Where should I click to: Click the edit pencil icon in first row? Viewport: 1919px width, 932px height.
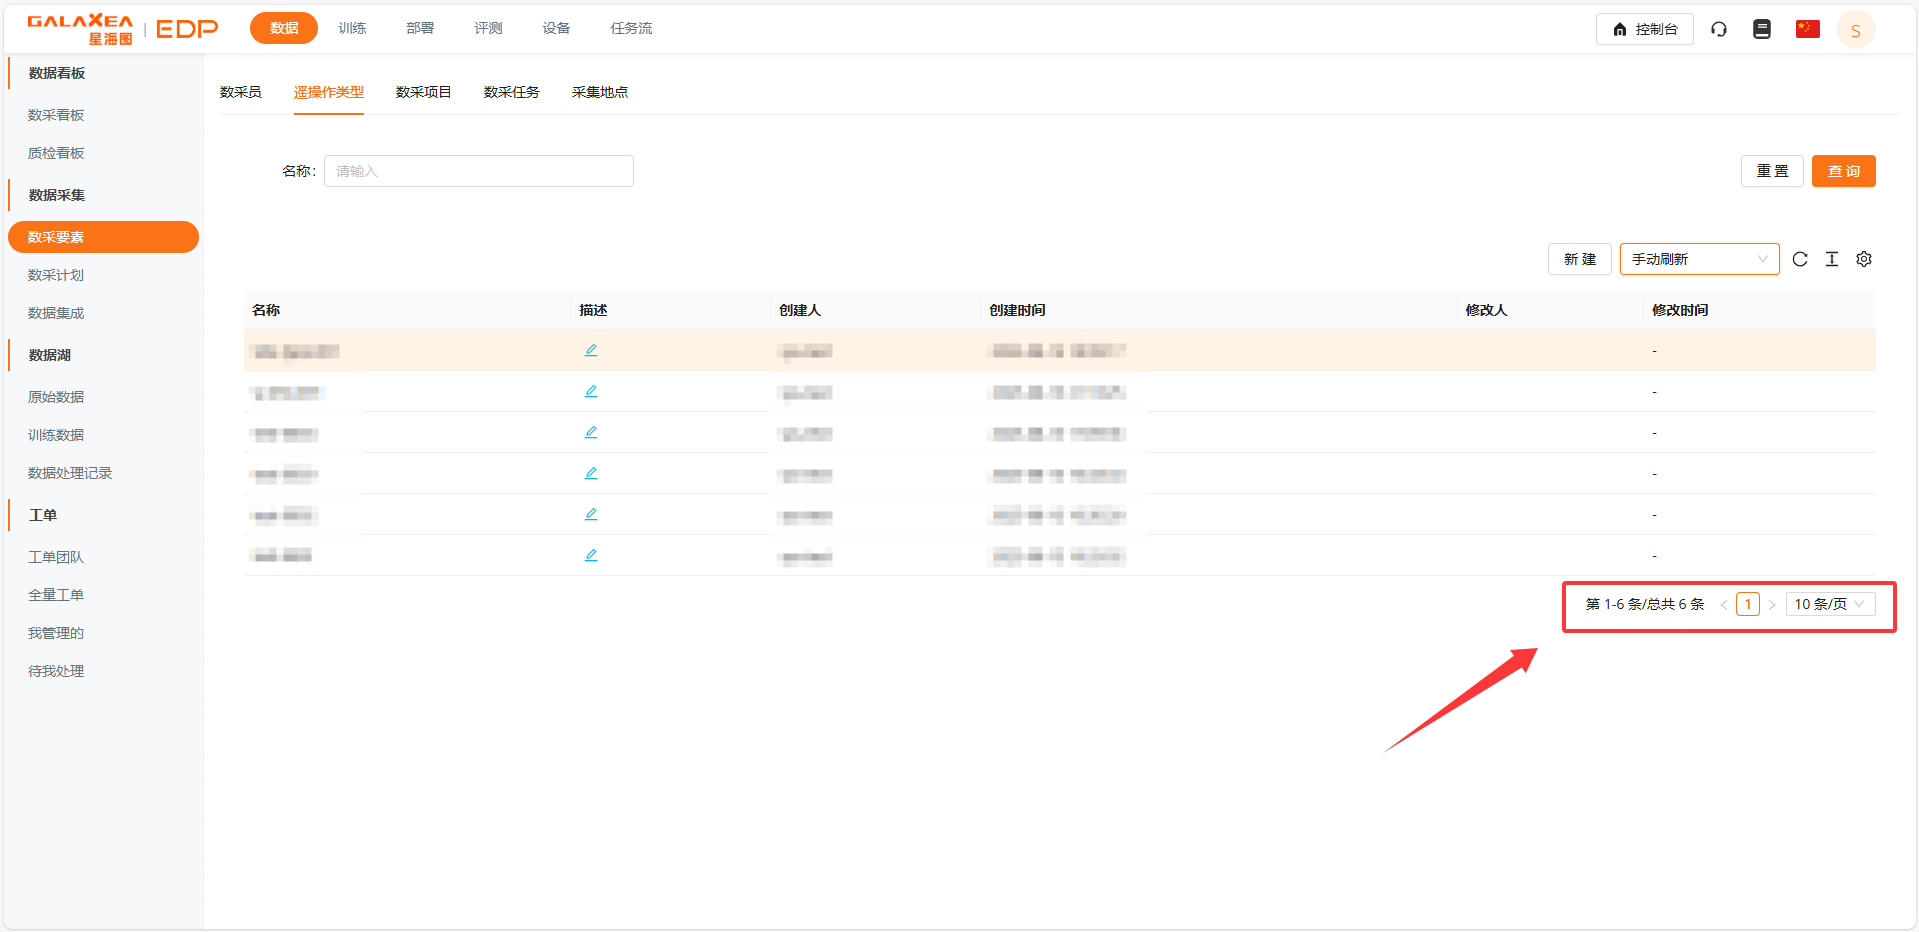tap(591, 350)
